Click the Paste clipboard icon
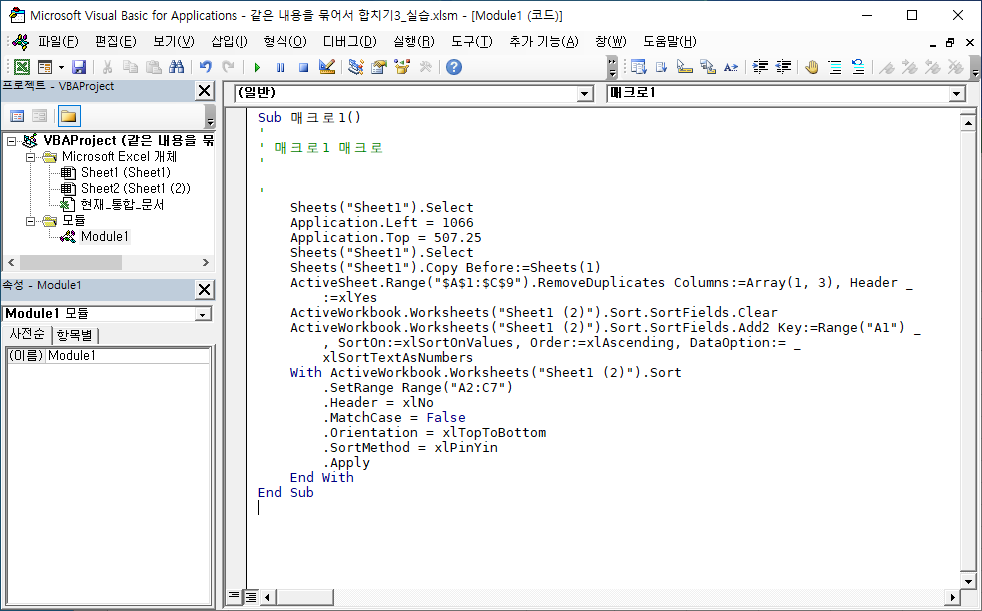This screenshot has height=611, width=982. tap(153, 67)
